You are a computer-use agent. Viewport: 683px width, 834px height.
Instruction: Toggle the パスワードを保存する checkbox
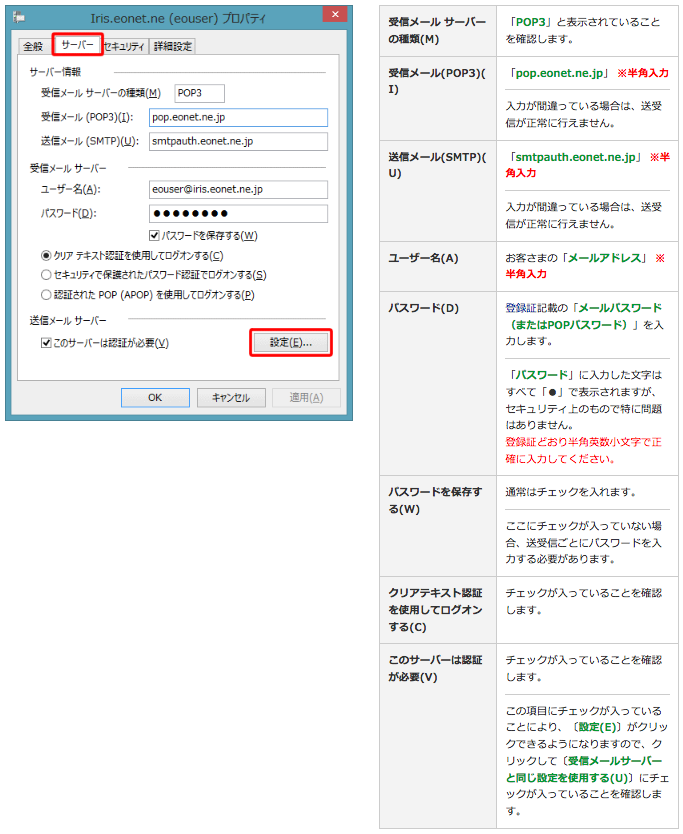(155, 236)
